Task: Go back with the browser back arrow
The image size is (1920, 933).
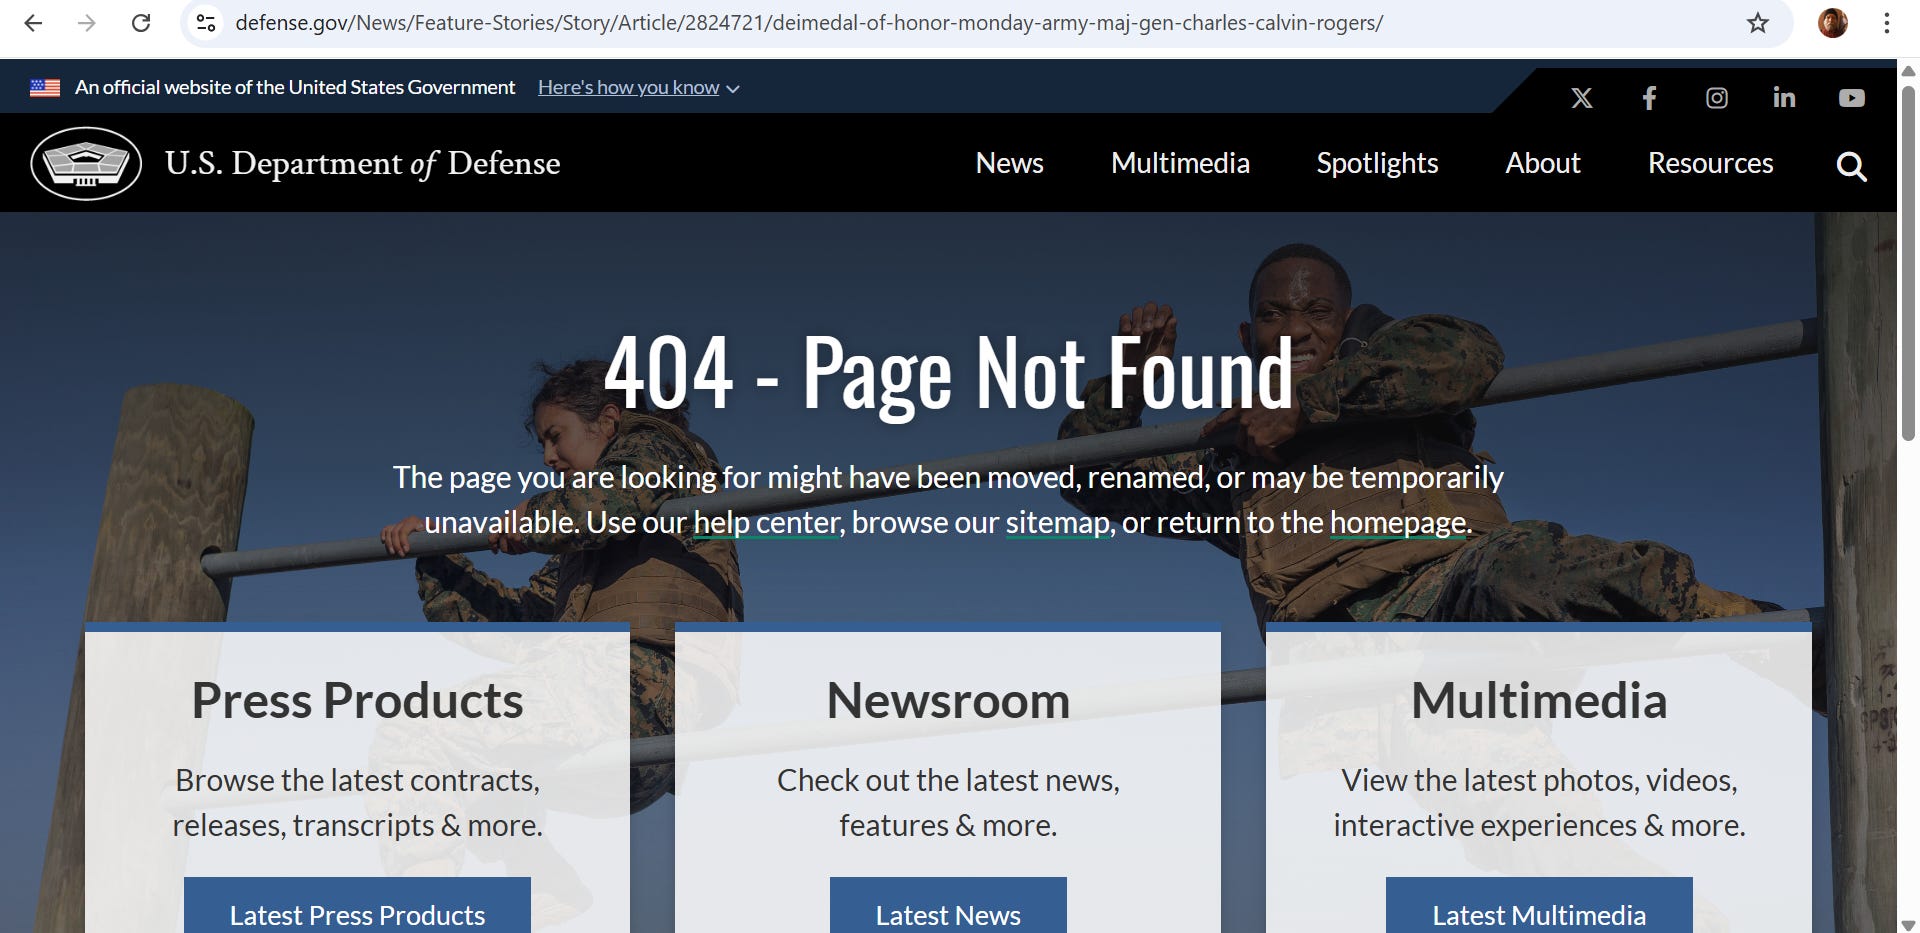Action: pyautogui.click(x=33, y=23)
